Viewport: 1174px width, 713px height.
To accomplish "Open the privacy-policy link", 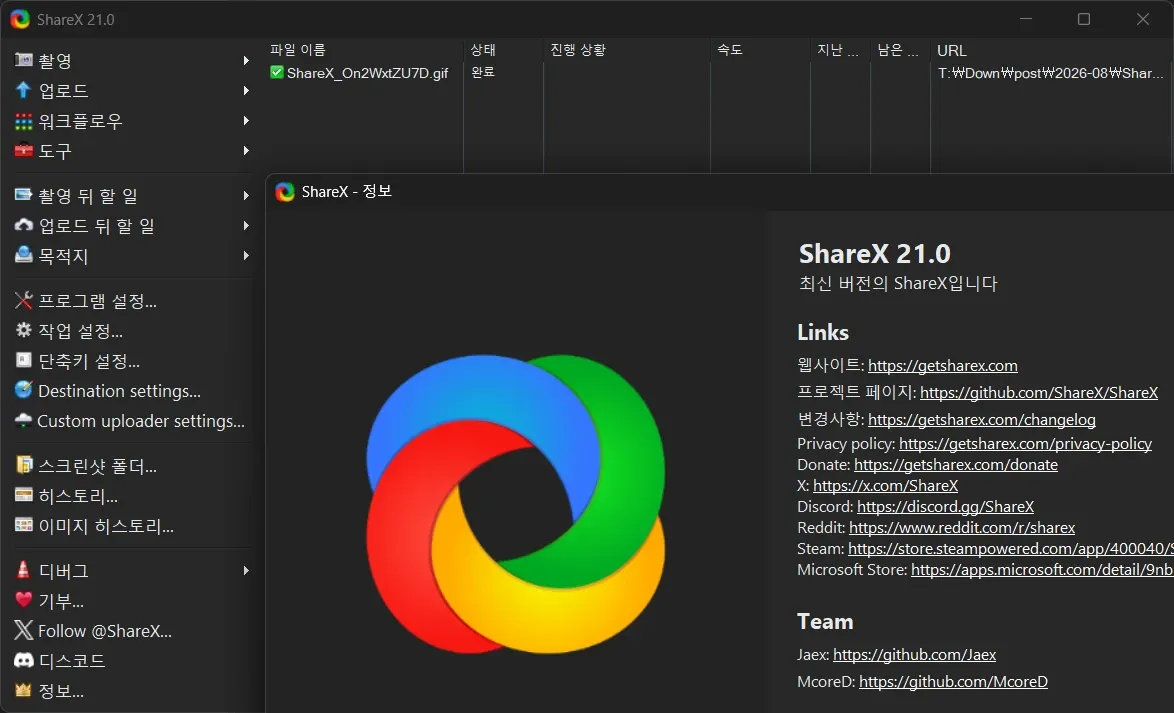I will (1025, 443).
